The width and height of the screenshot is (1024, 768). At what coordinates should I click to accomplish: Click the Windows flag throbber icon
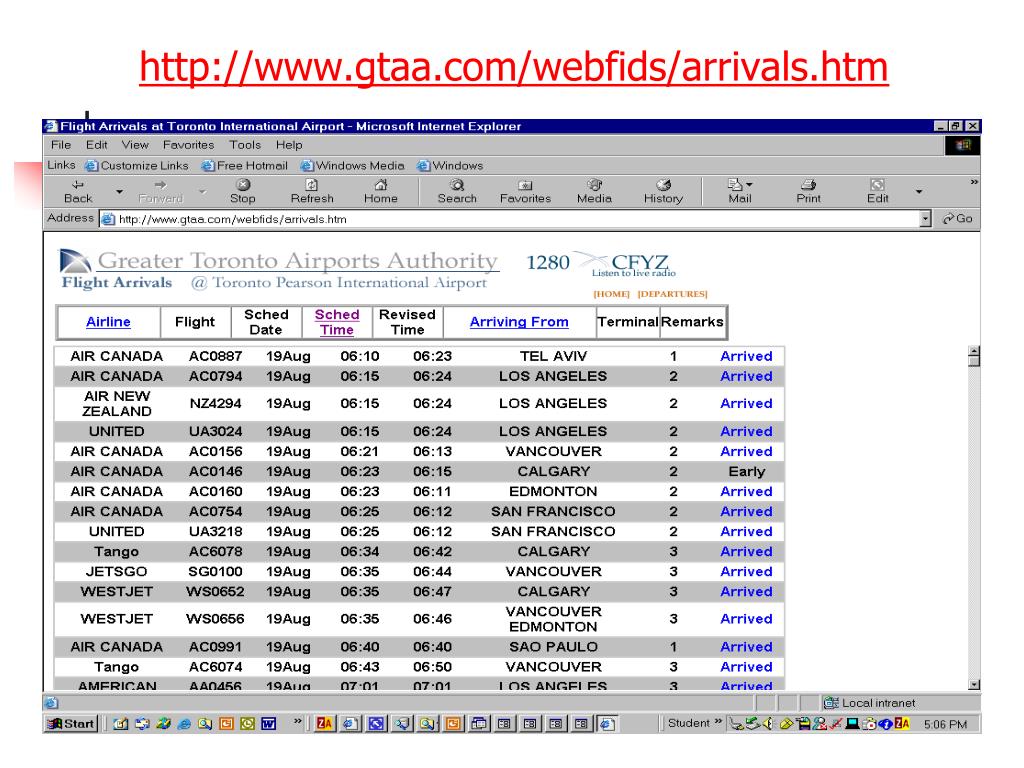pos(963,145)
